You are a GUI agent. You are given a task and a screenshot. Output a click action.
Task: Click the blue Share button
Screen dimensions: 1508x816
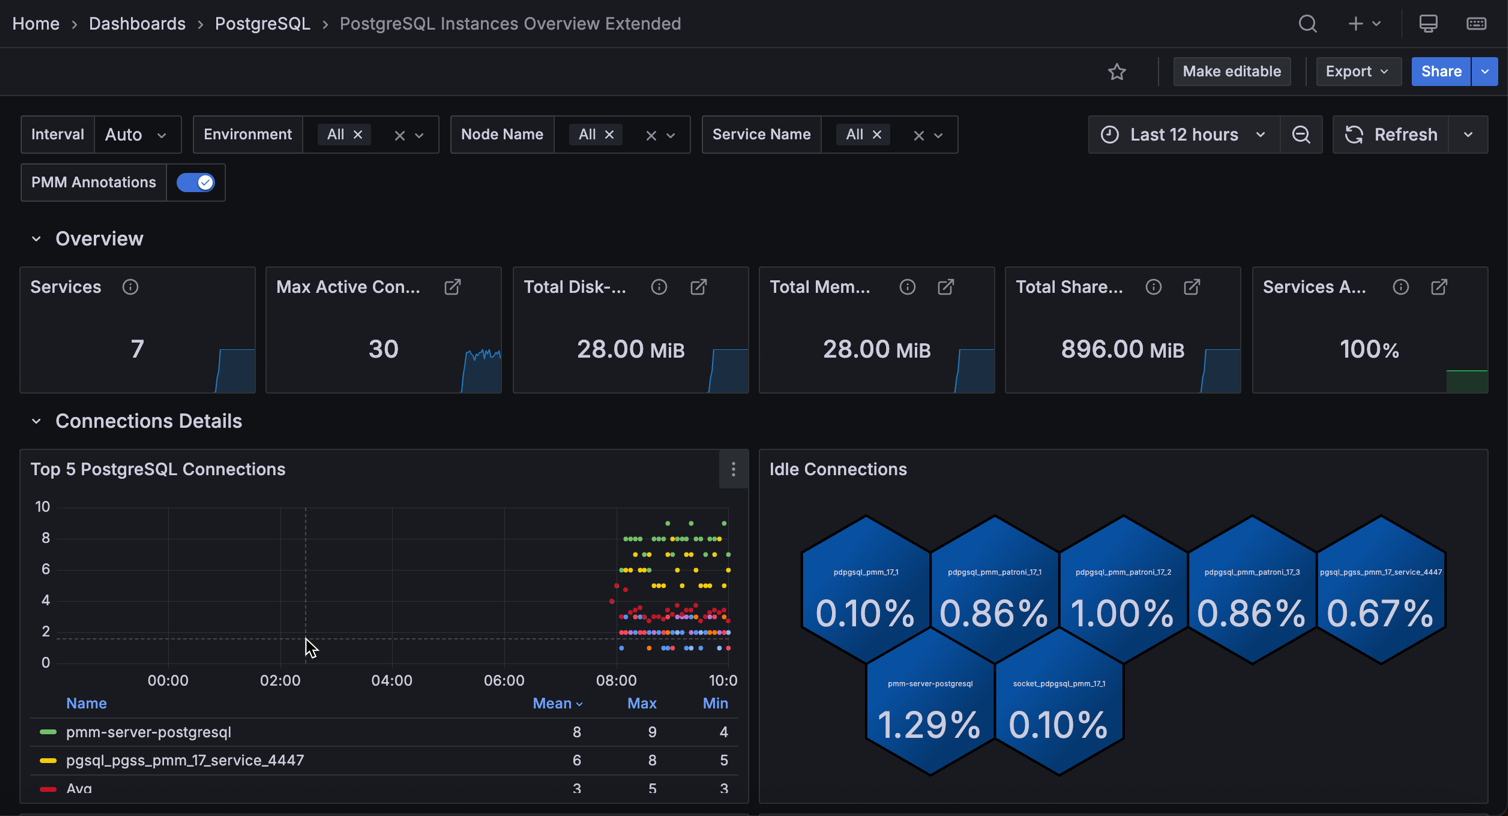[x=1440, y=72]
